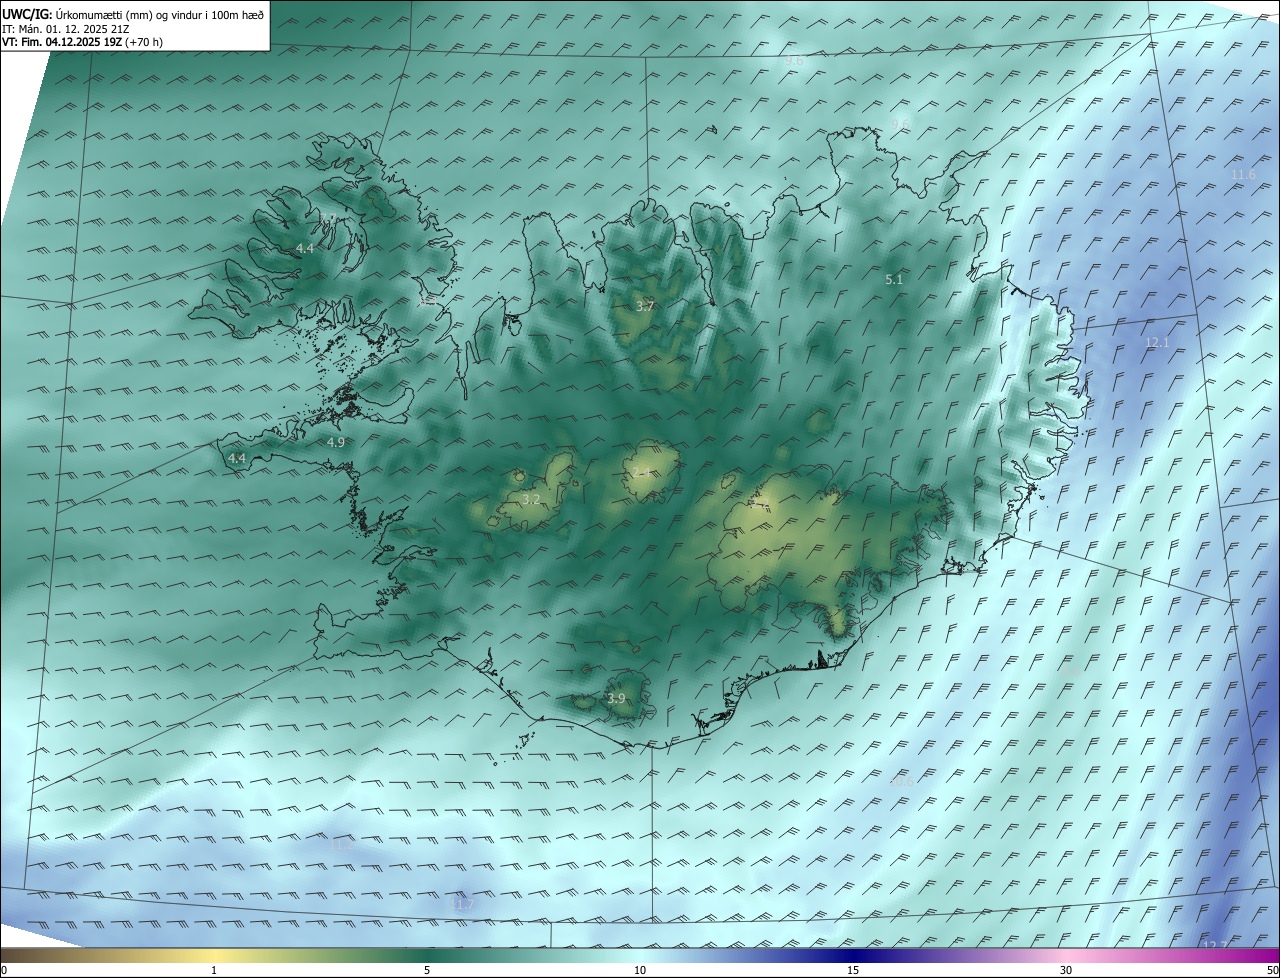Click the 4.9 value label on the map
This screenshot has width=1280, height=978.
pos(336,442)
